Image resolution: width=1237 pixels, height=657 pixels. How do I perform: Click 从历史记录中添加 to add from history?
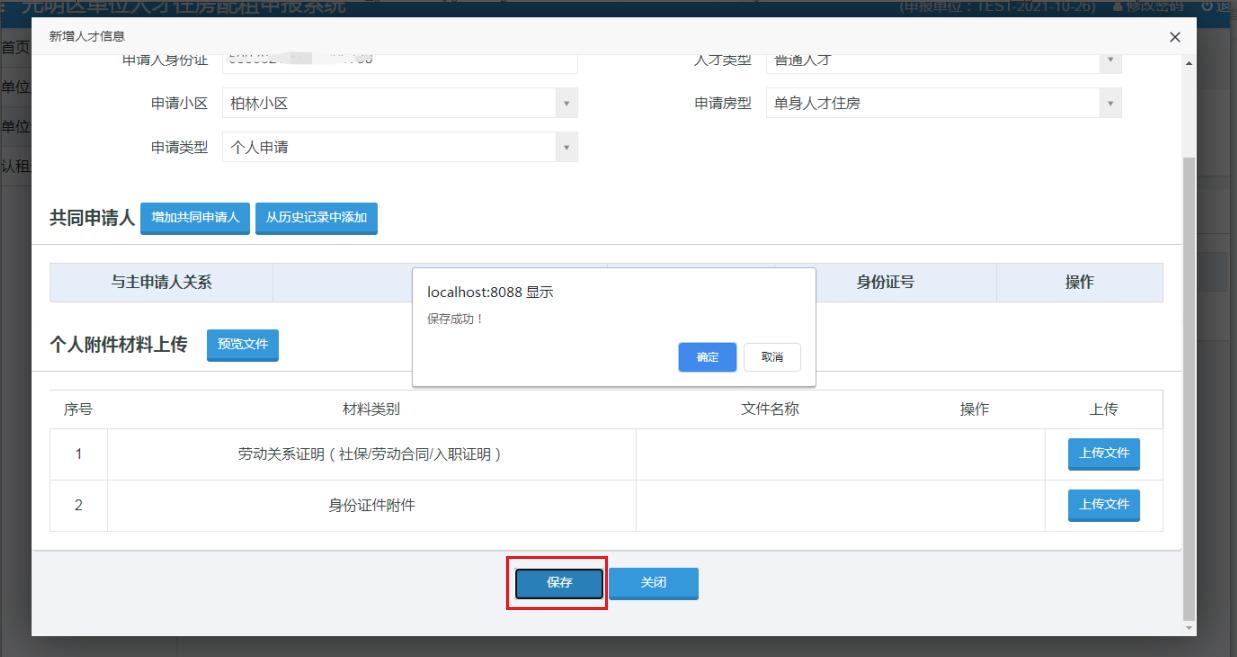318,218
